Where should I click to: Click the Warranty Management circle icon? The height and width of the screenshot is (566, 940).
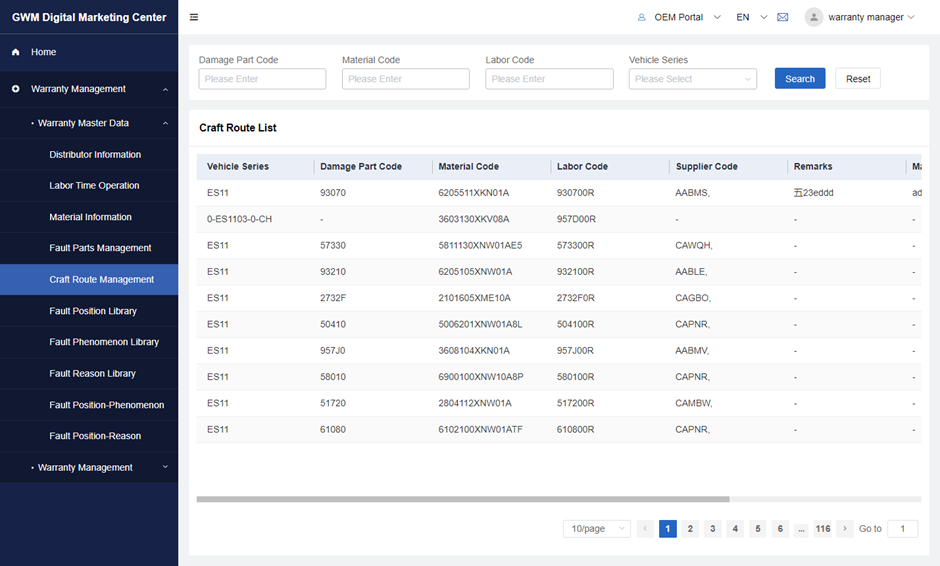[x=16, y=89]
